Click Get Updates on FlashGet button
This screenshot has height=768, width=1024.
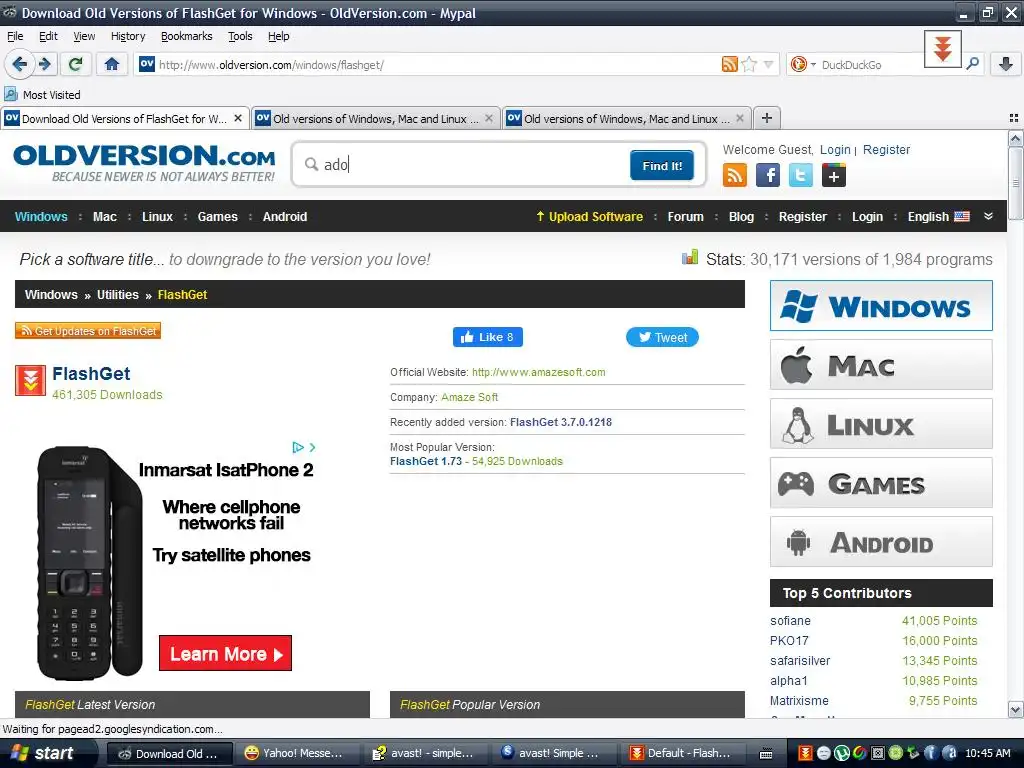pyautogui.click(x=88, y=331)
